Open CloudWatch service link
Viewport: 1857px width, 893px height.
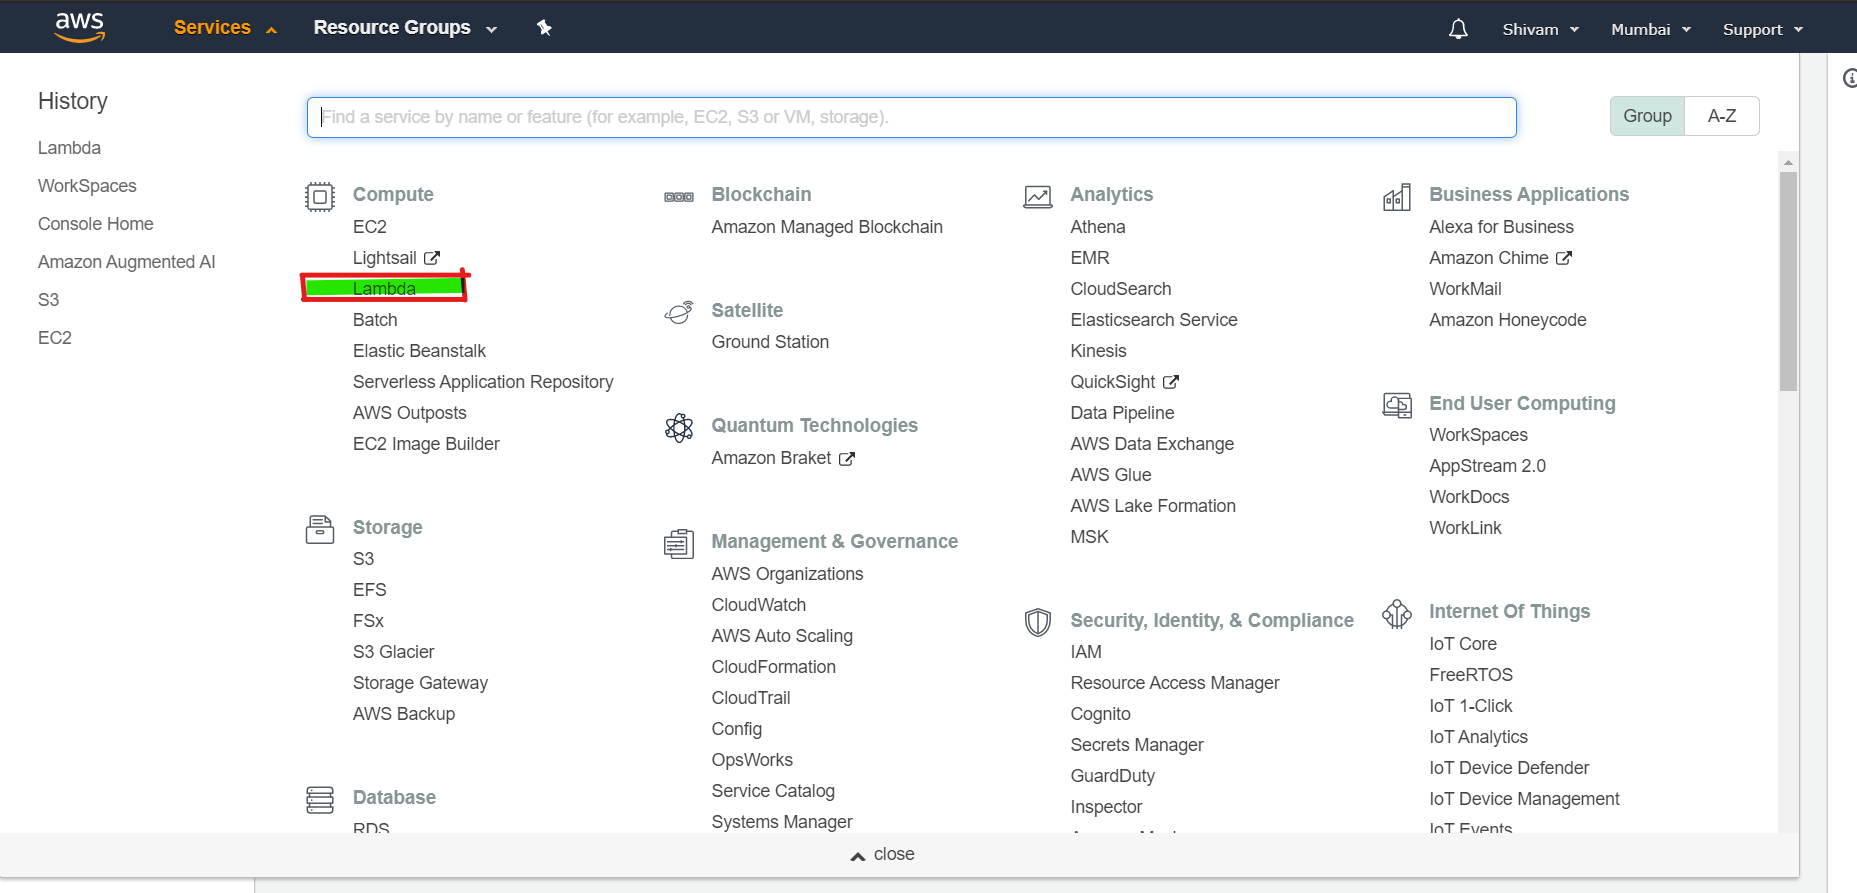[759, 605]
